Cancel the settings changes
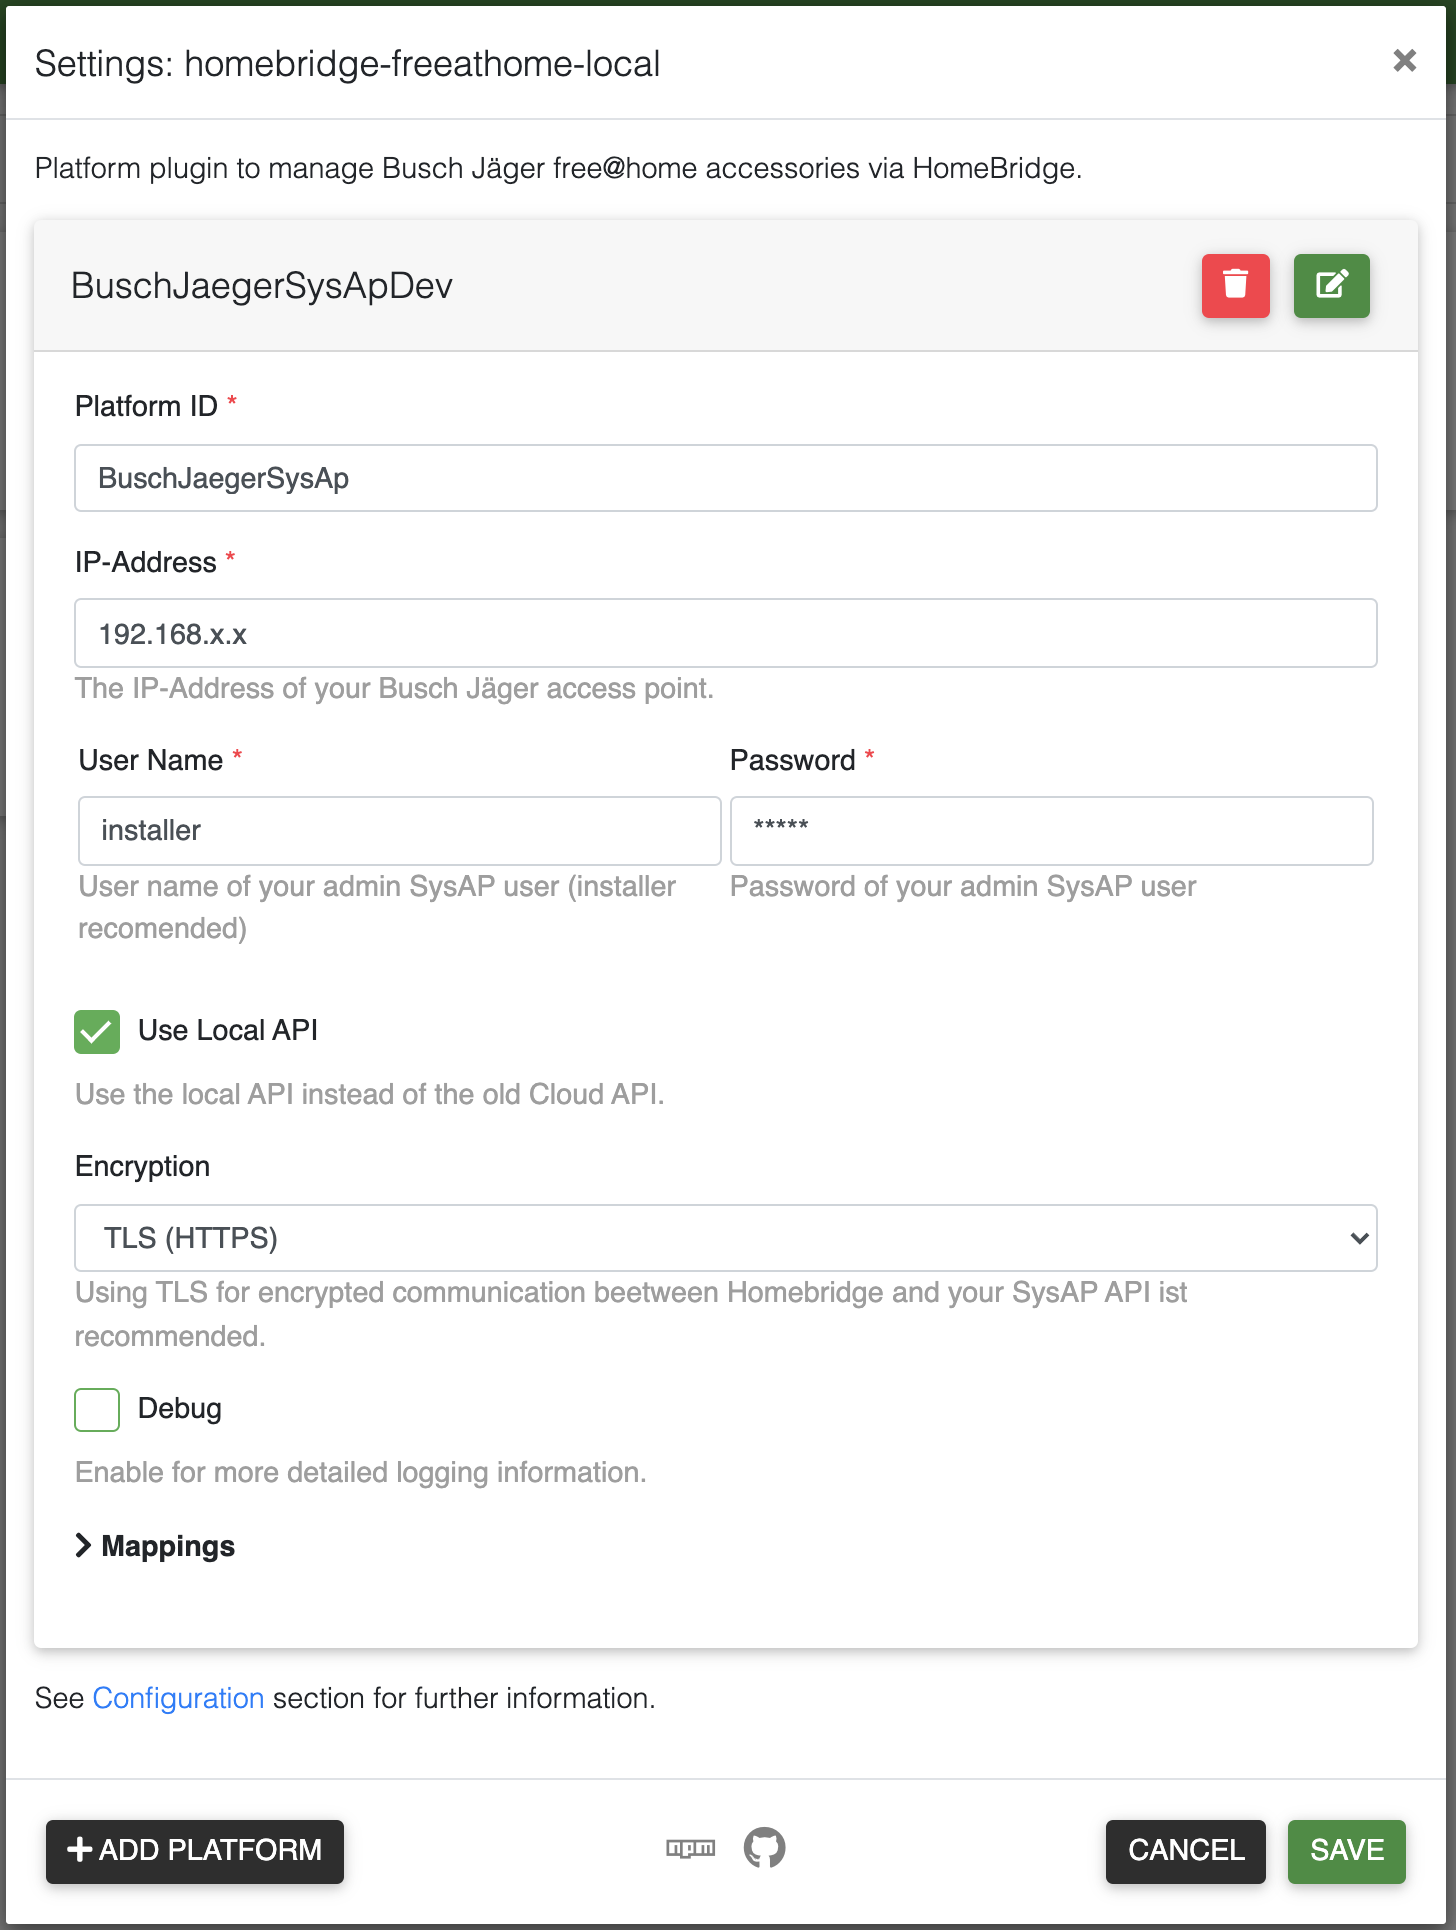Screen dimensions: 1456x1930 [x=1186, y=1851]
